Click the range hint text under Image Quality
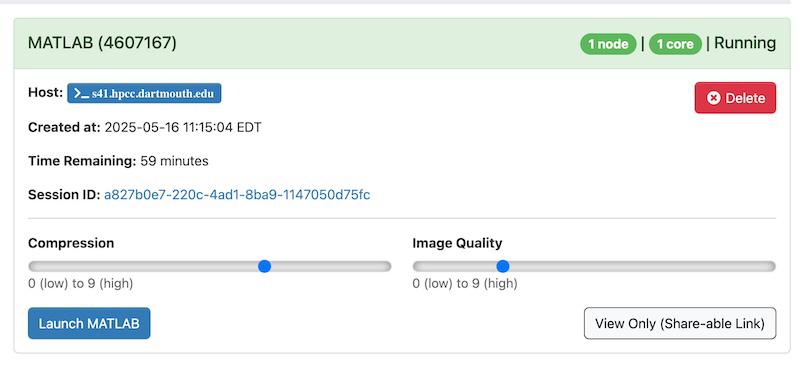The height and width of the screenshot is (370, 800). click(465, 283)
